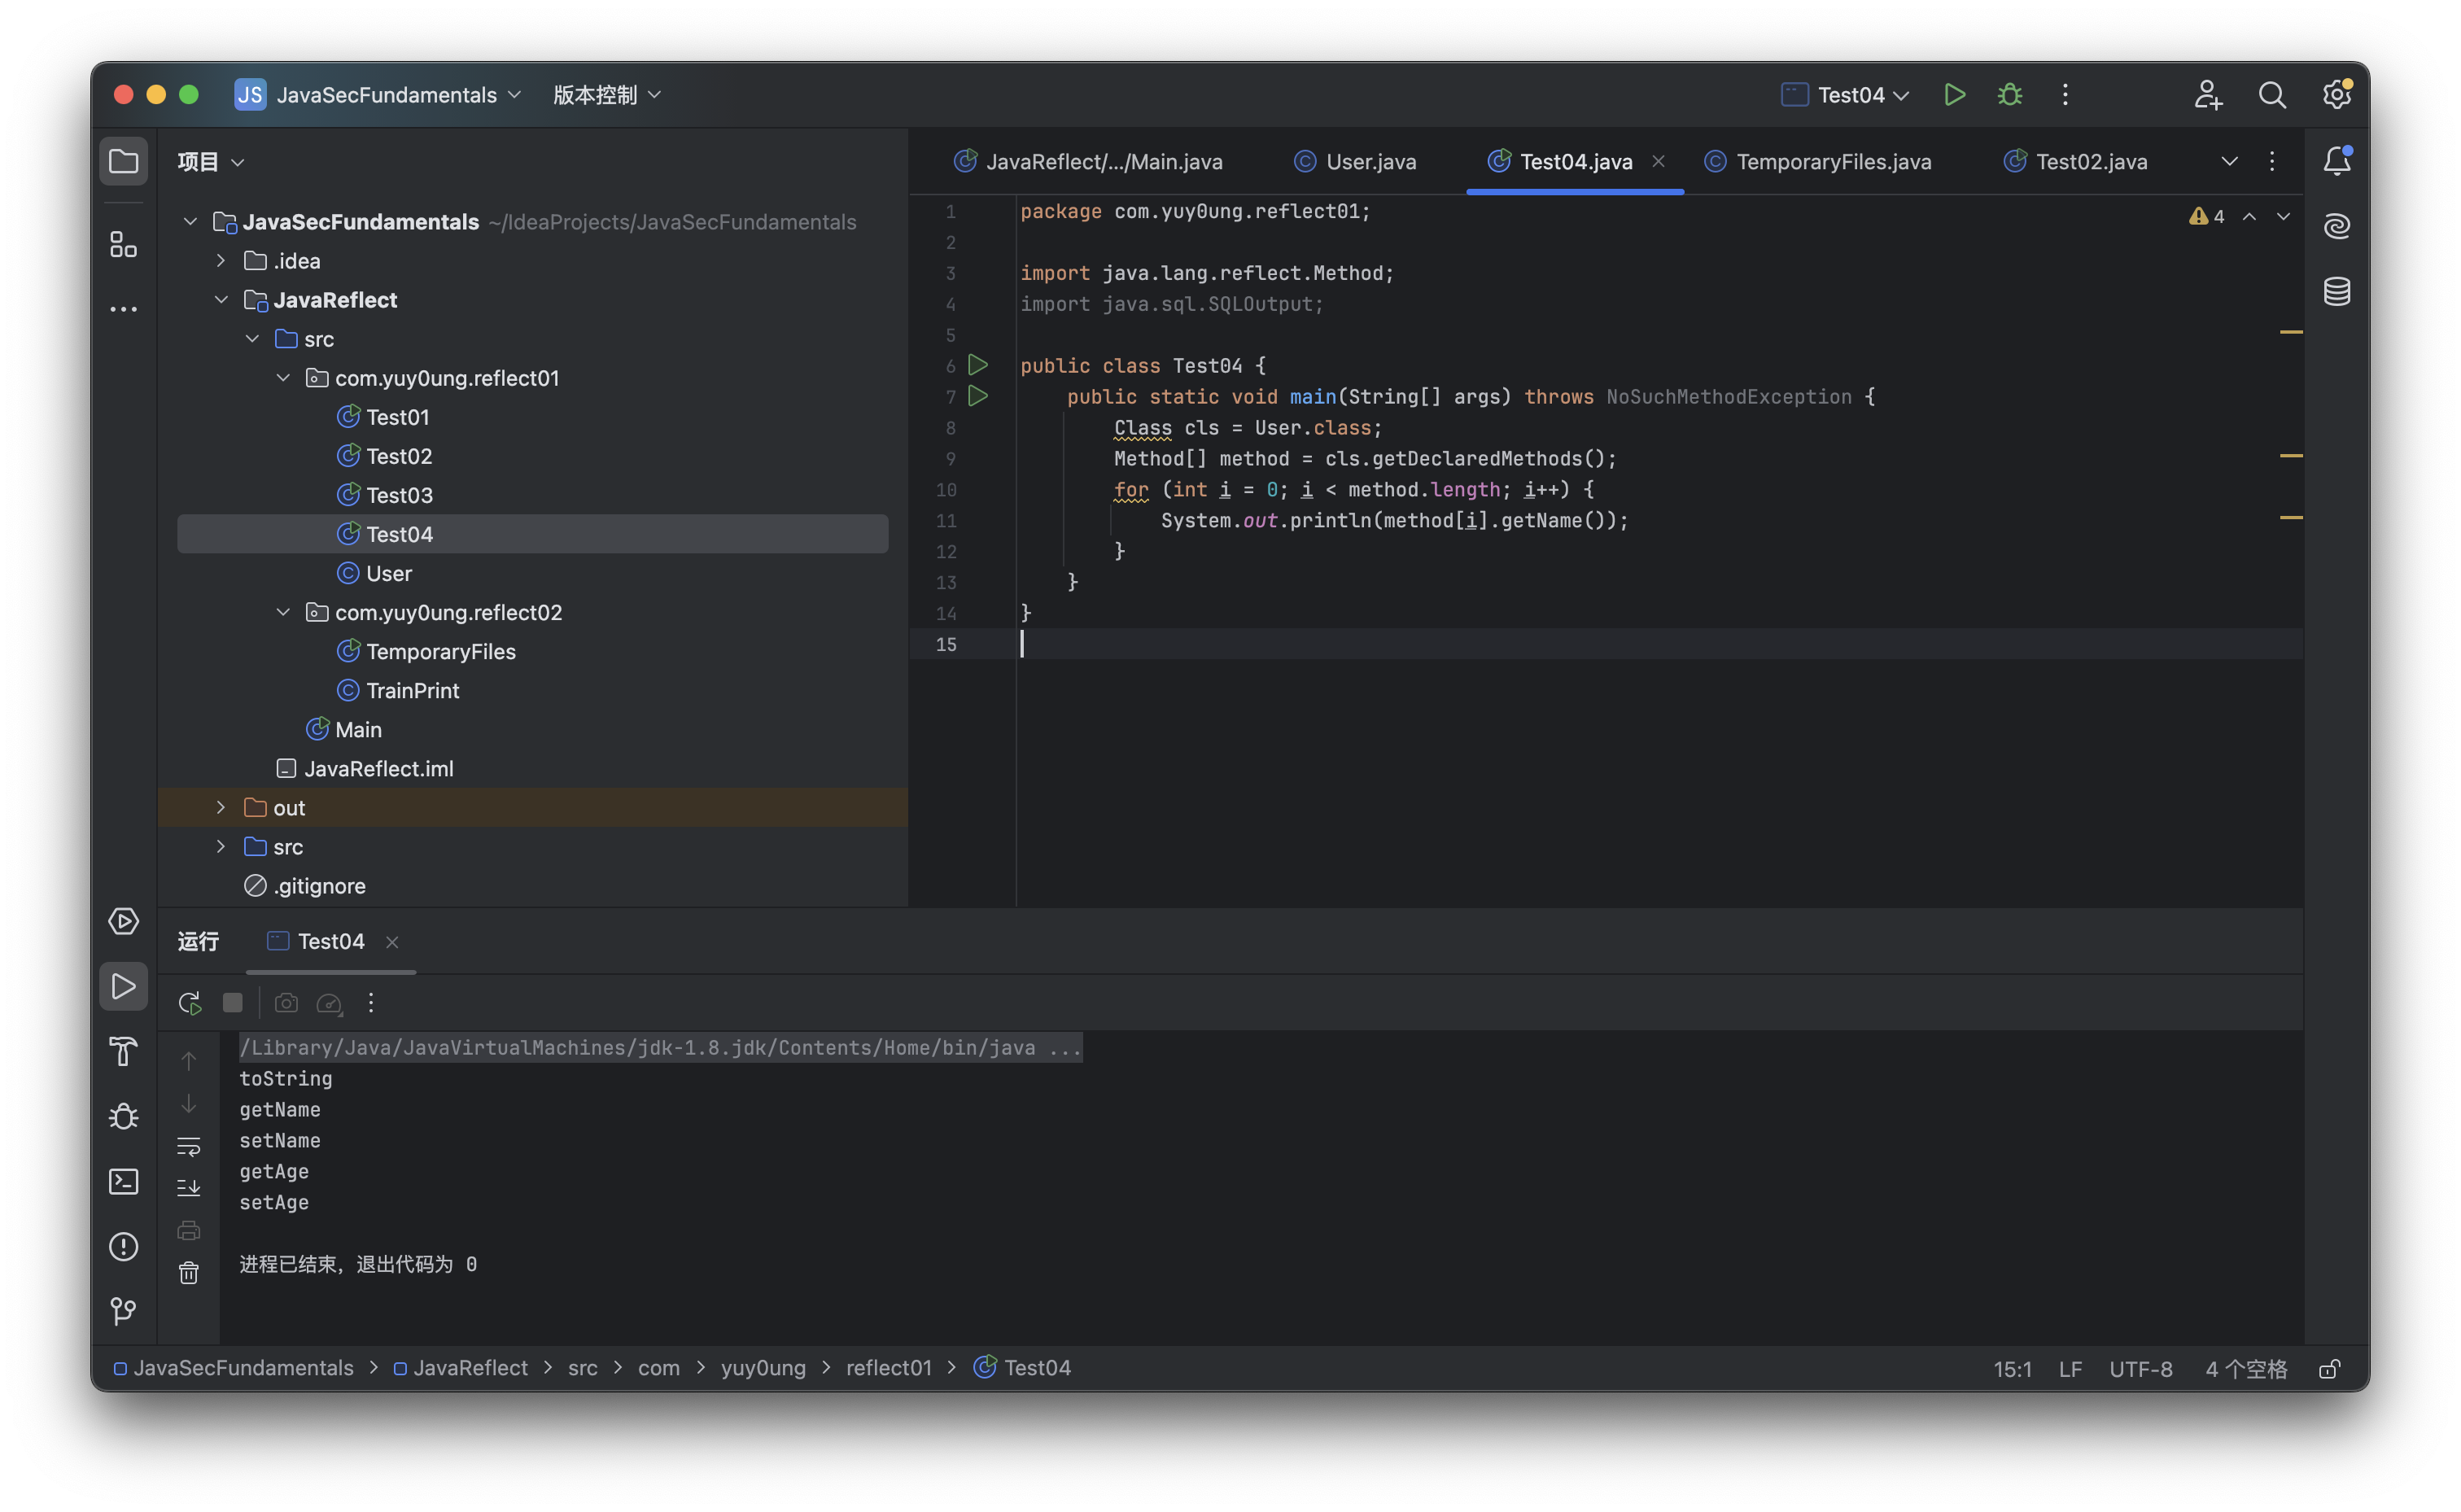This screenshot has width=2461, height=1512.
Task: Select the TrainPrint class in project tree
Action: [412, 691]
